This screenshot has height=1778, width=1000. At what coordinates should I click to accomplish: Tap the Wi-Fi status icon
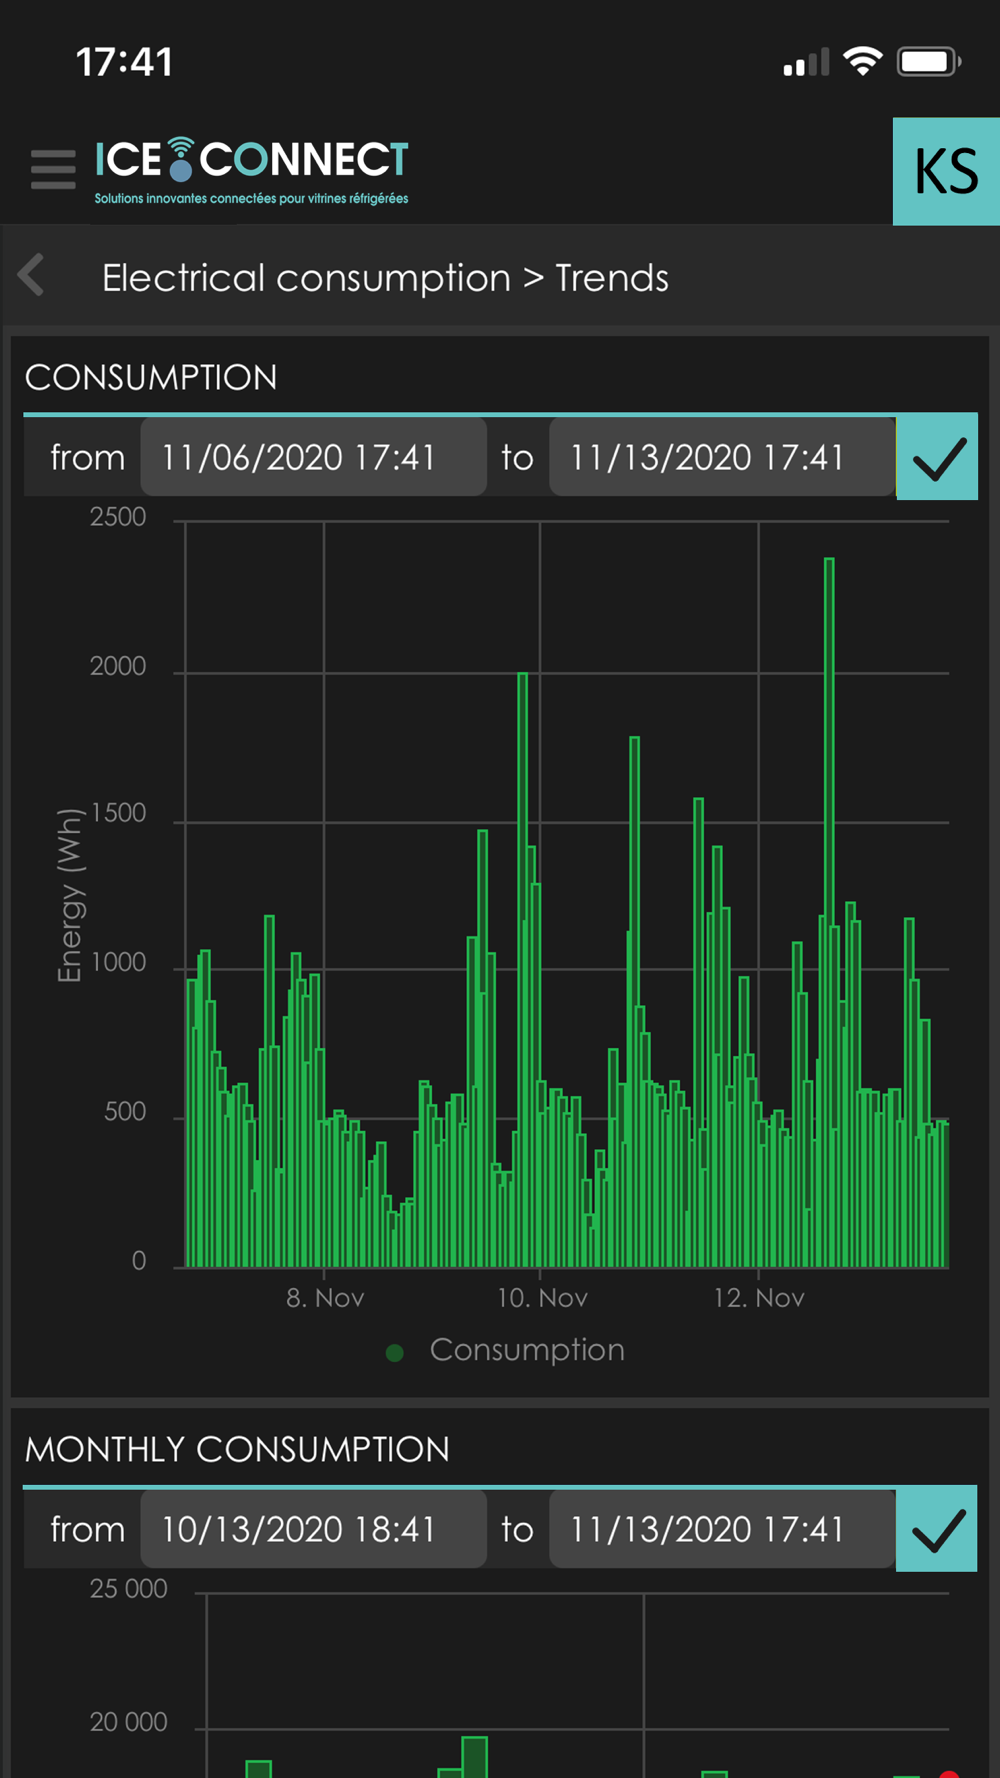click(x=863, y=61)
